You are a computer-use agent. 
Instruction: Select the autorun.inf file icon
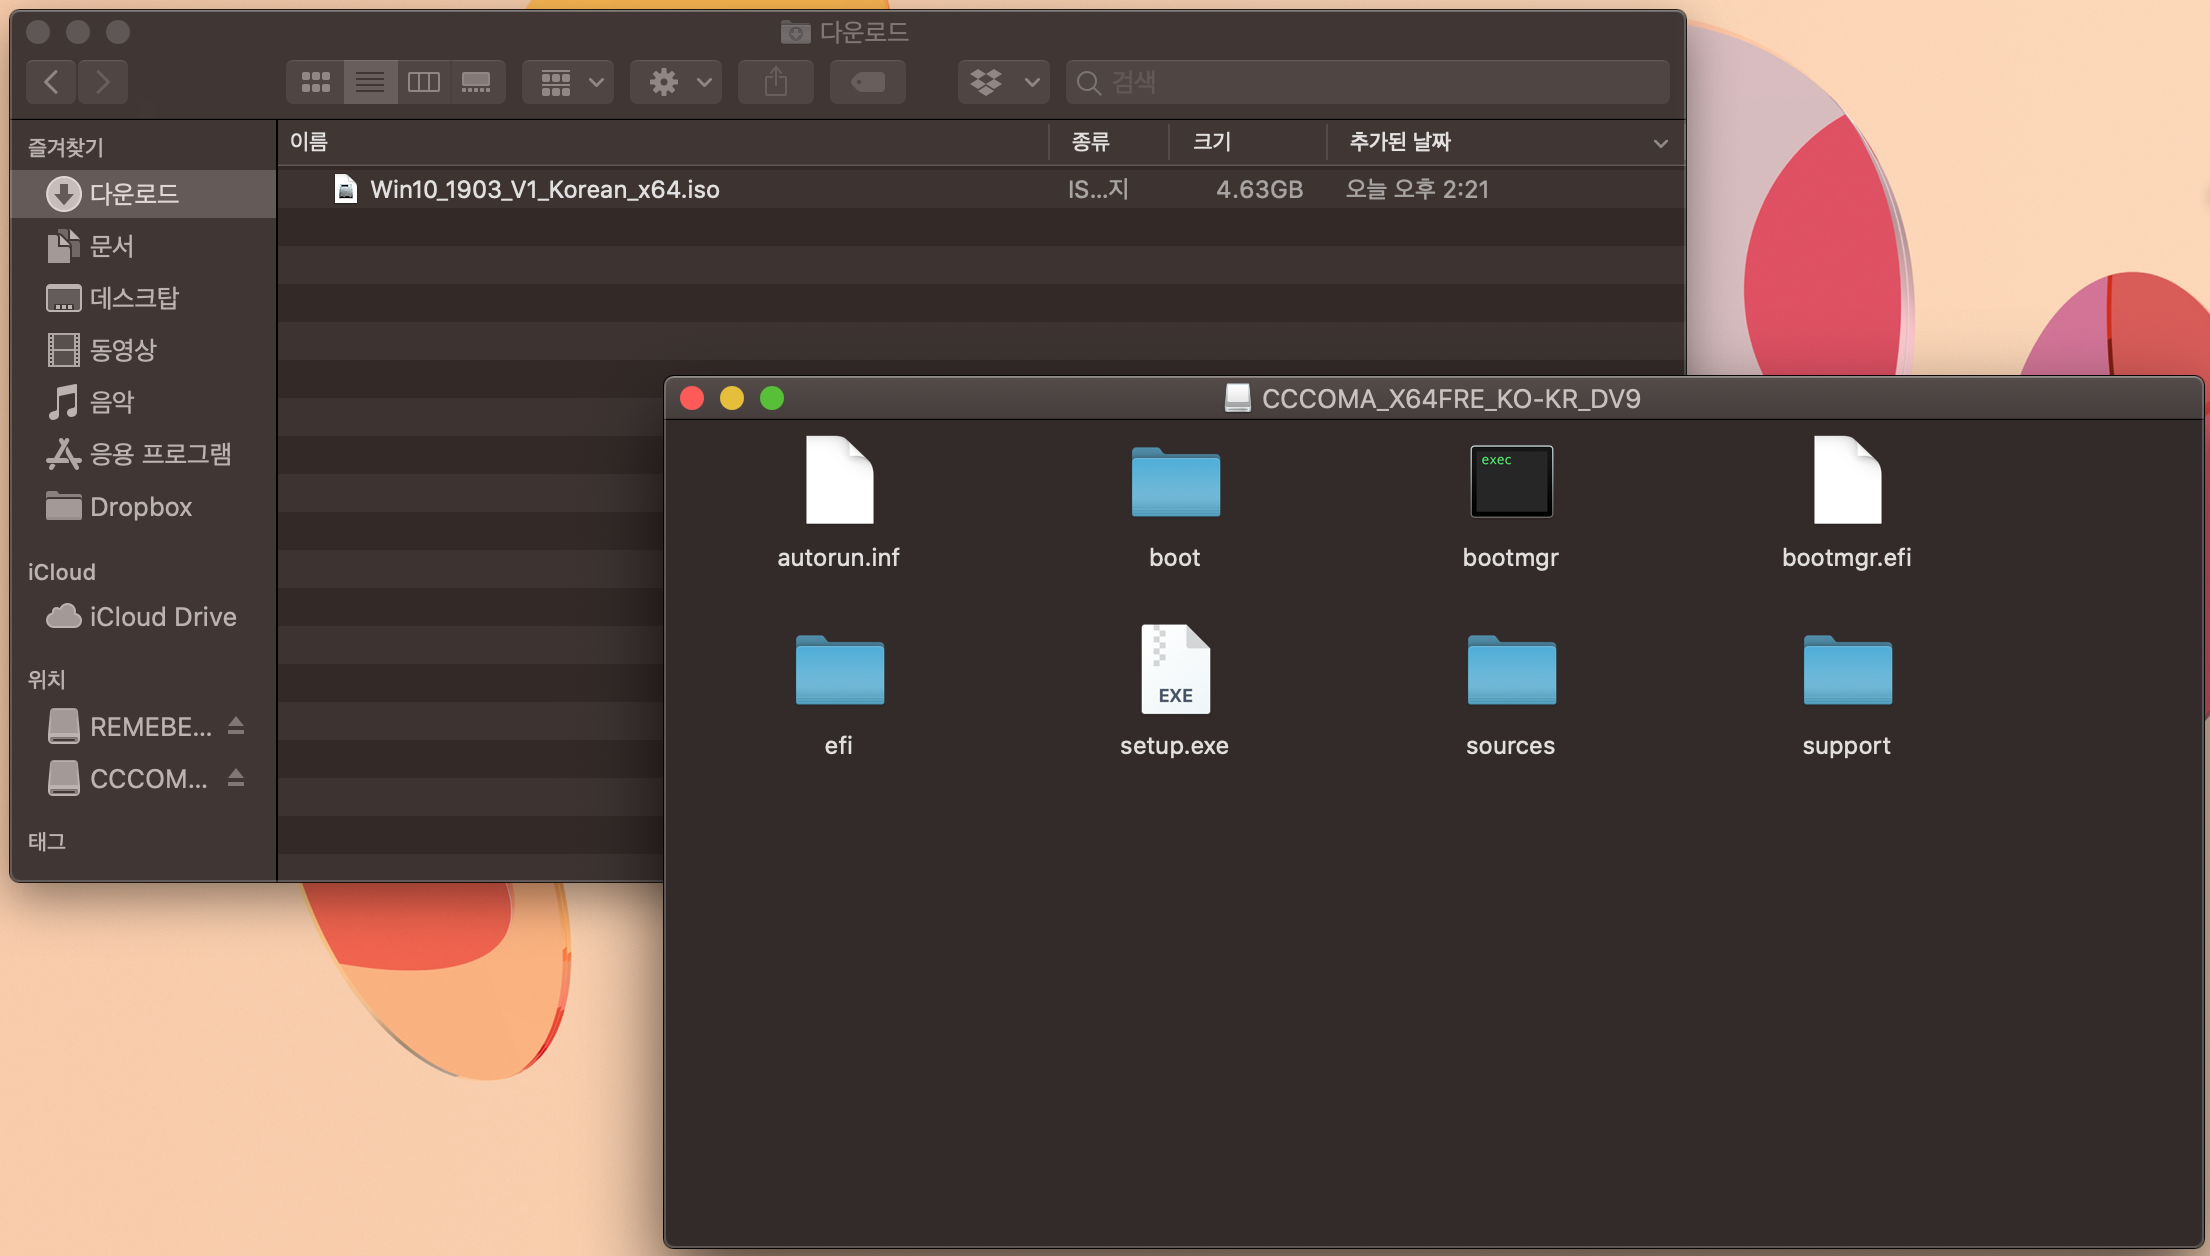[839, 480]
